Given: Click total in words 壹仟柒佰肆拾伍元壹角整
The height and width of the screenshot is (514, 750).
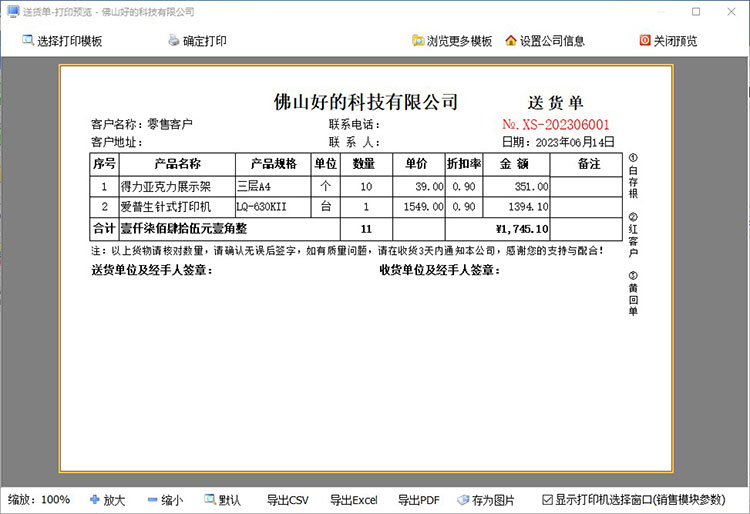Looking at the screenshot, I should (184, 229).
